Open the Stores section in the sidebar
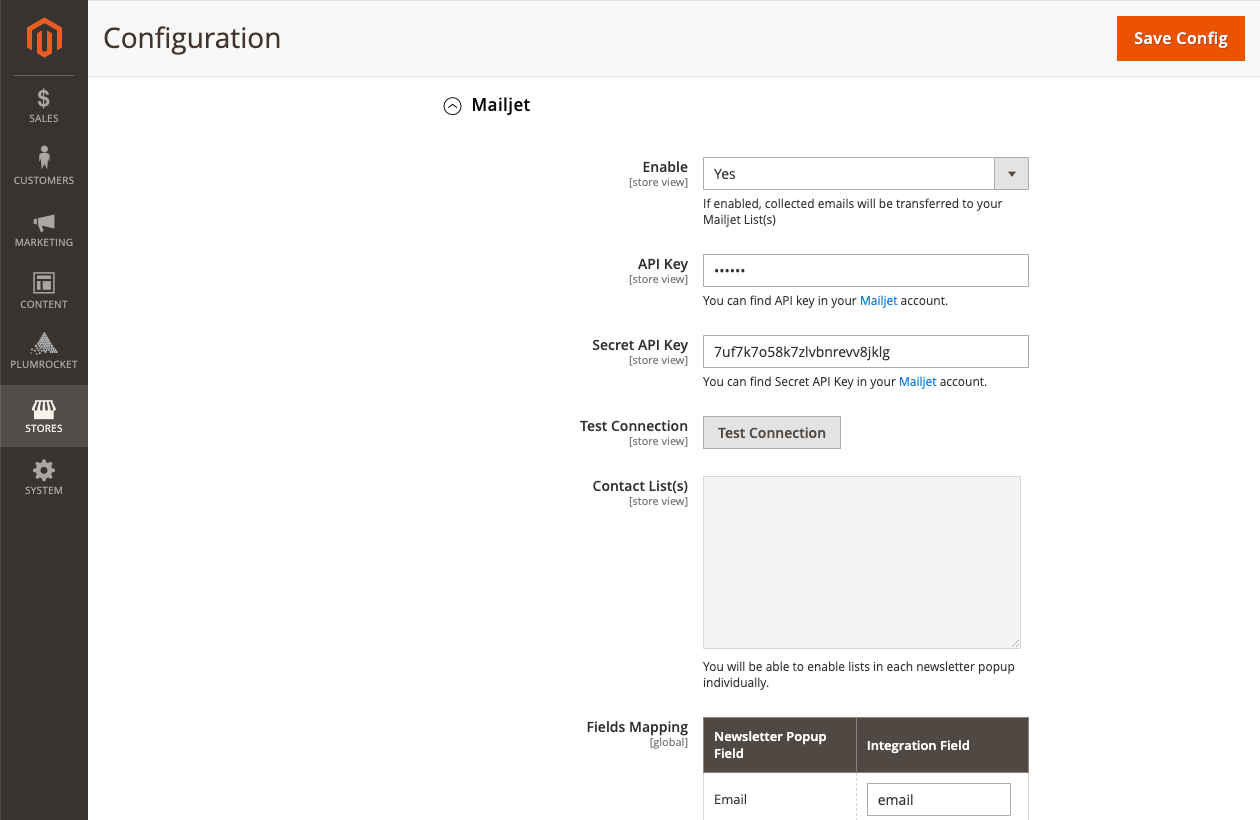 (44, 415)
